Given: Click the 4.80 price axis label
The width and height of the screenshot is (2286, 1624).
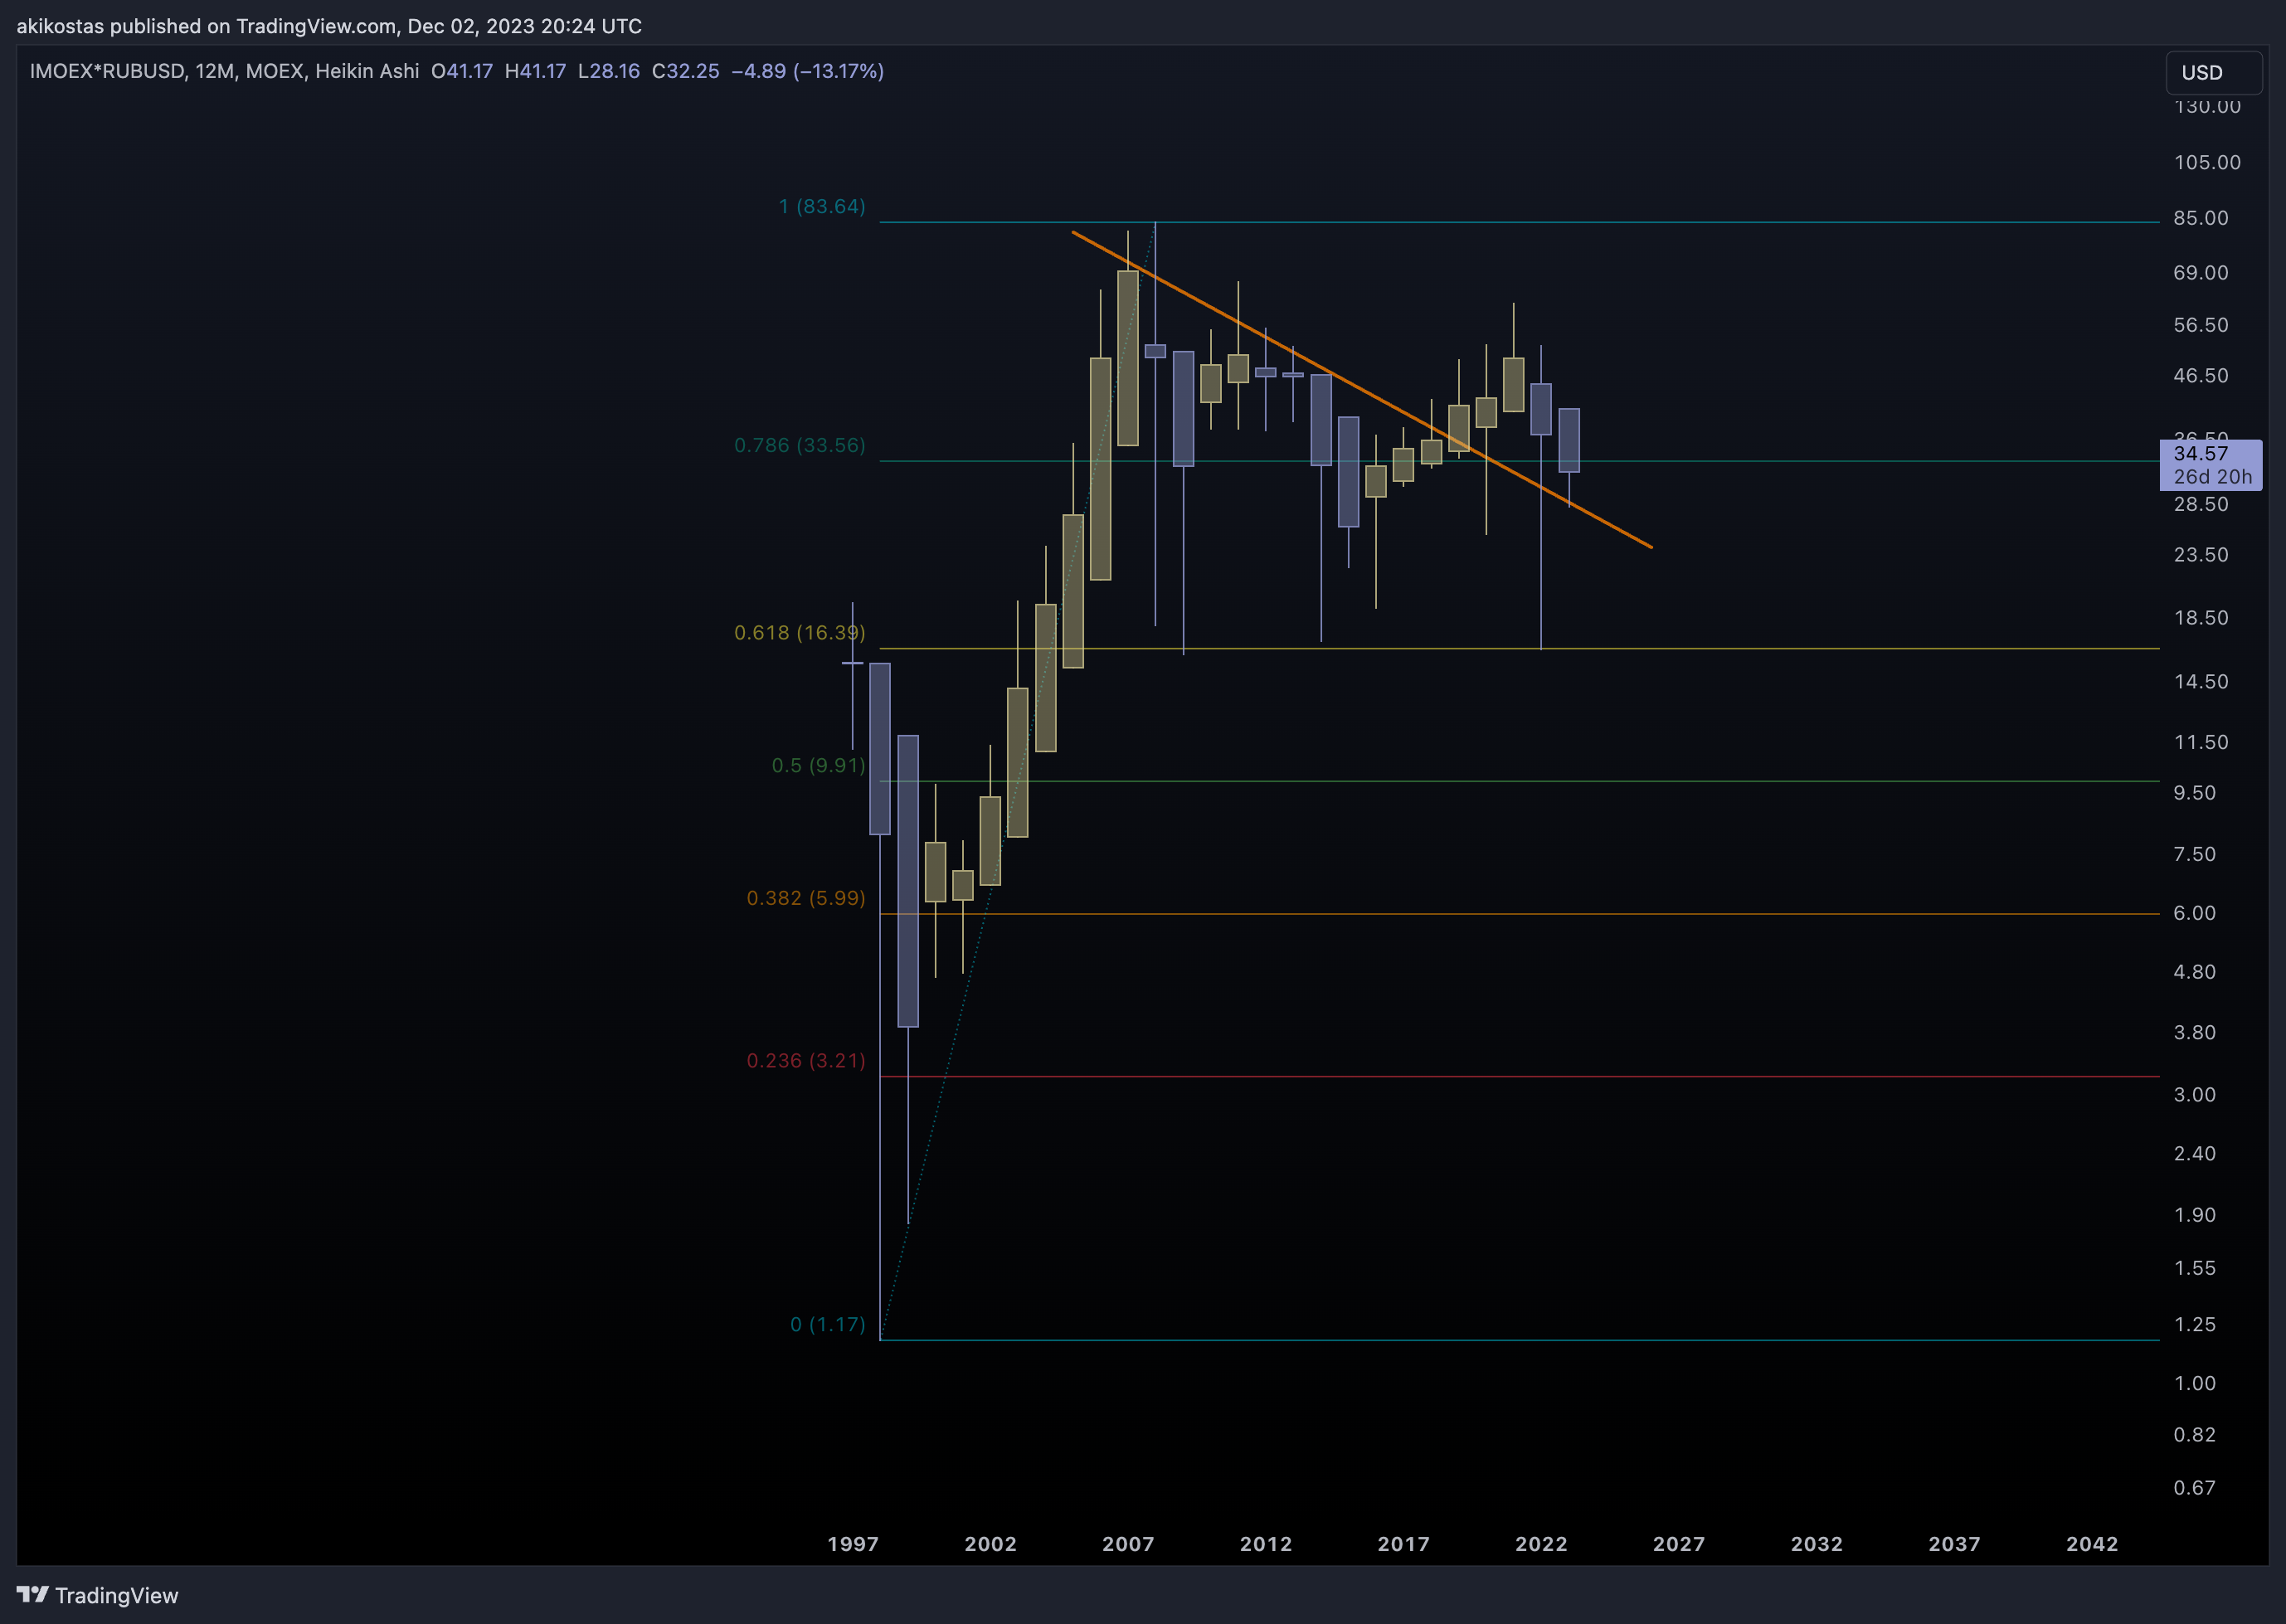Looking at the screenshot, I should [2195, 972].
